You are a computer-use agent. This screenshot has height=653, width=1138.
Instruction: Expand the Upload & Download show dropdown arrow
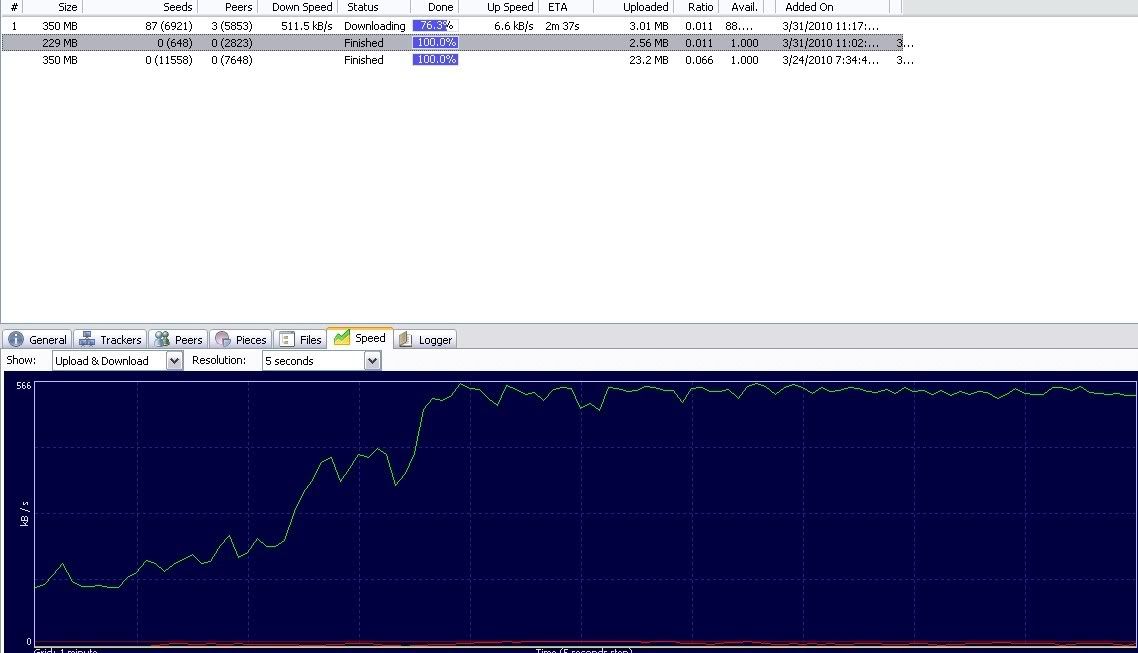pos(174,361)
